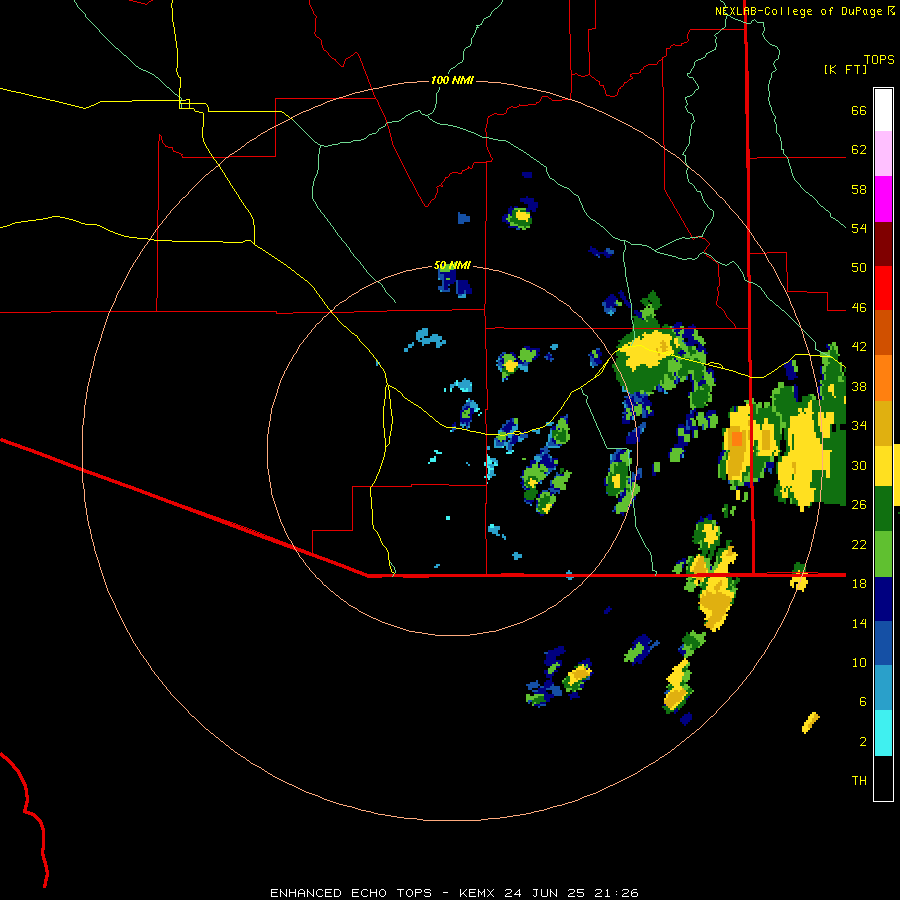Pick the cyan legend swatch
Image resolution: width=900 pixels, height=900 pixels.
pyautogui.click(x=883, y=733)
